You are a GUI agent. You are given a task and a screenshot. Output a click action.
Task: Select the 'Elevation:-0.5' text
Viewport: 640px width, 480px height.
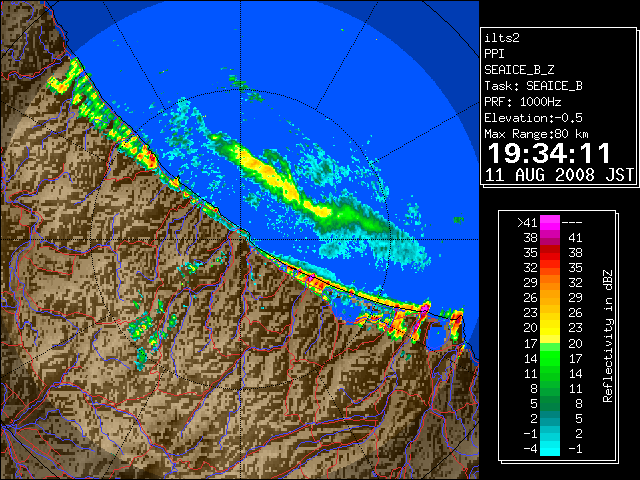pyautogui.click(x=533, y=118)
